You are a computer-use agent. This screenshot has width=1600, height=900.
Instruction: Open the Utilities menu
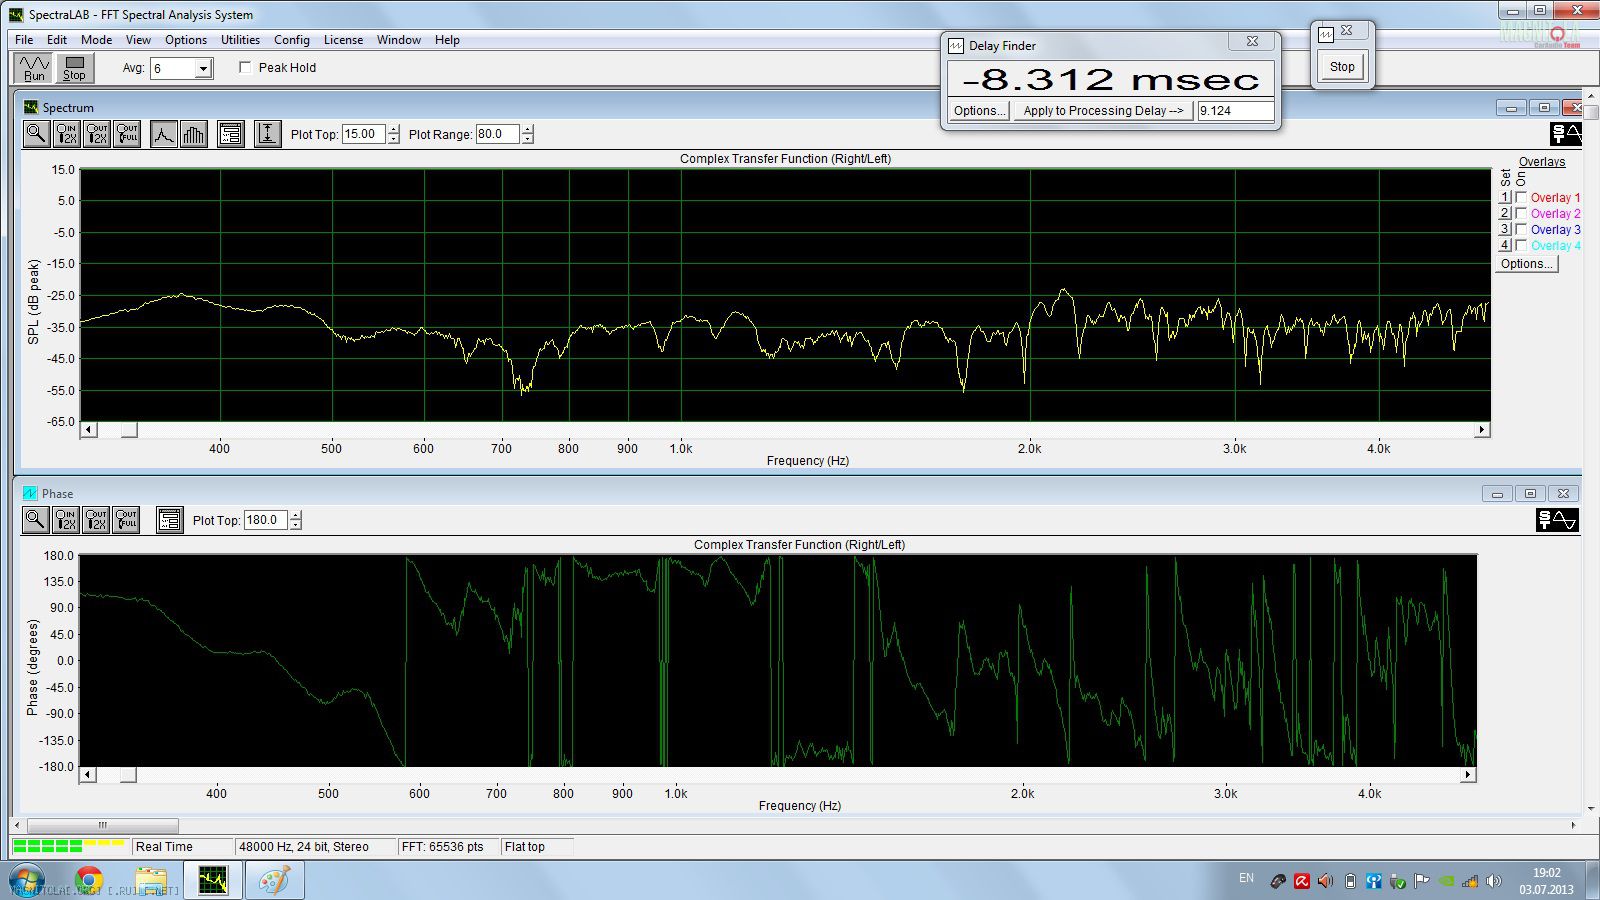240,40
